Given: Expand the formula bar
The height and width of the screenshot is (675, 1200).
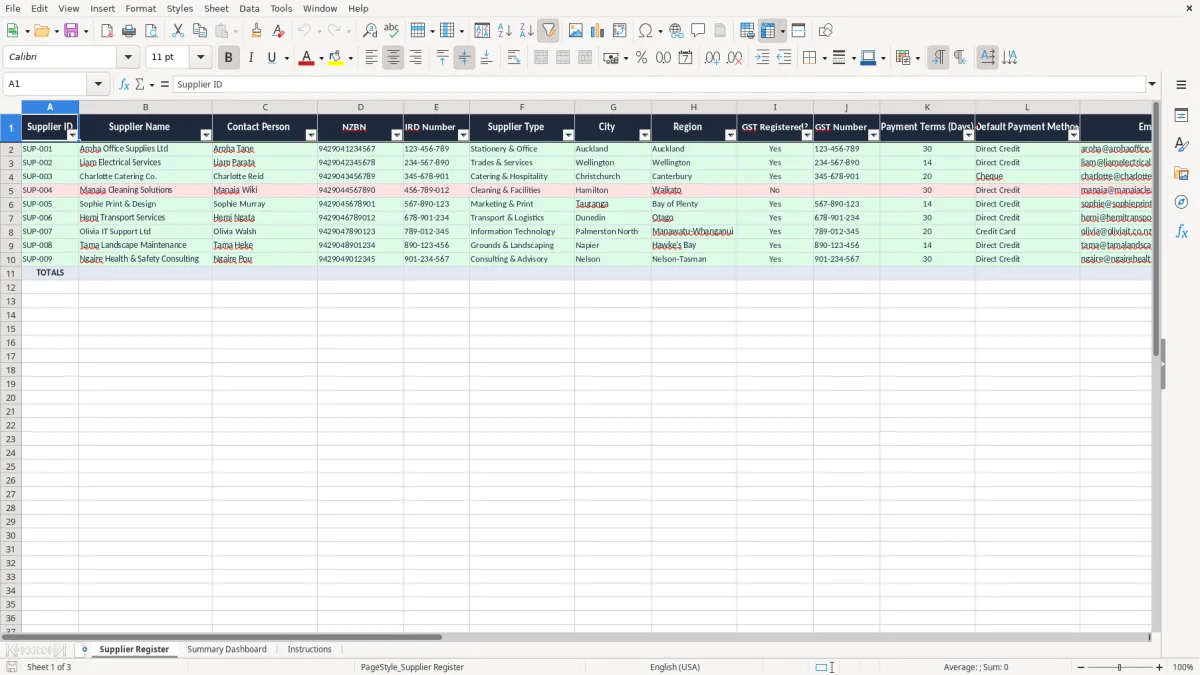Looking at the screenshot, I should click(1152, 84).
